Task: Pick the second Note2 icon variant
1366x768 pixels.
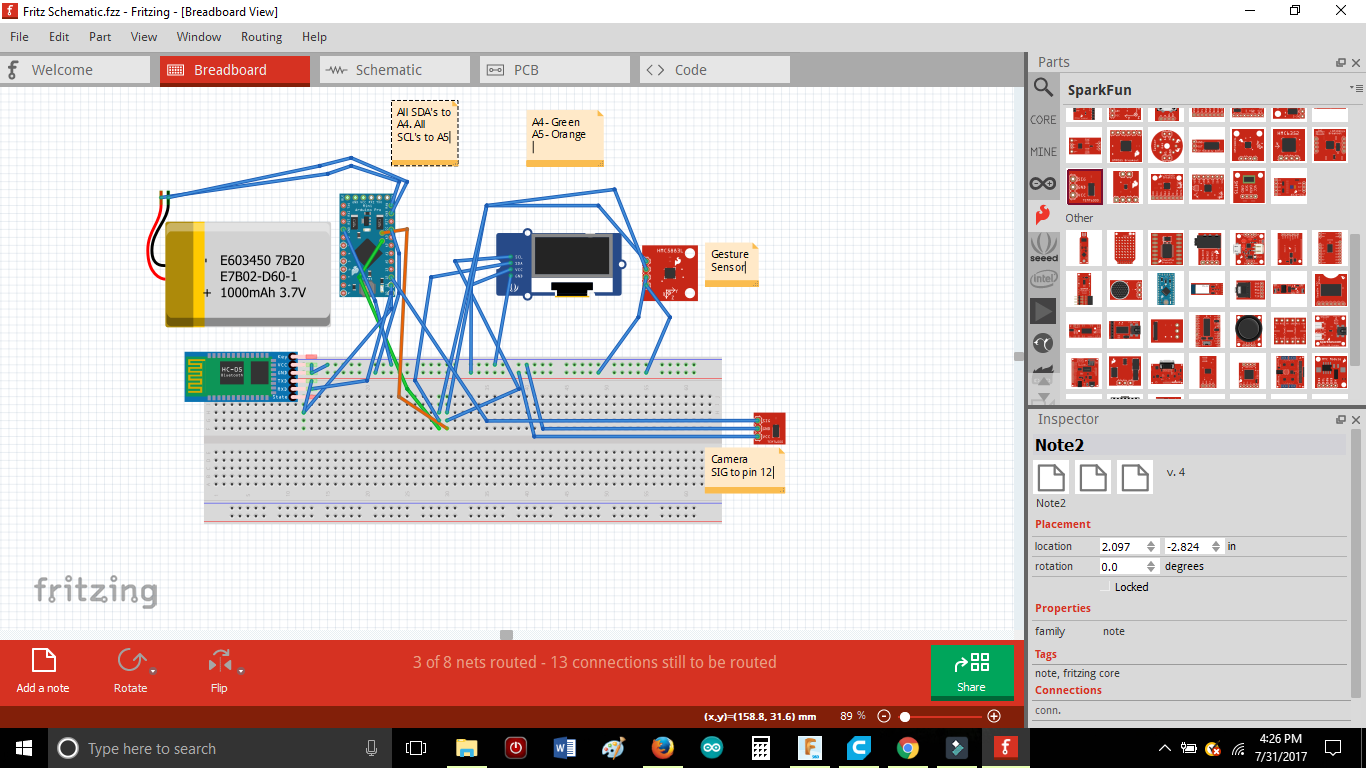Action: click(1092, 477)
